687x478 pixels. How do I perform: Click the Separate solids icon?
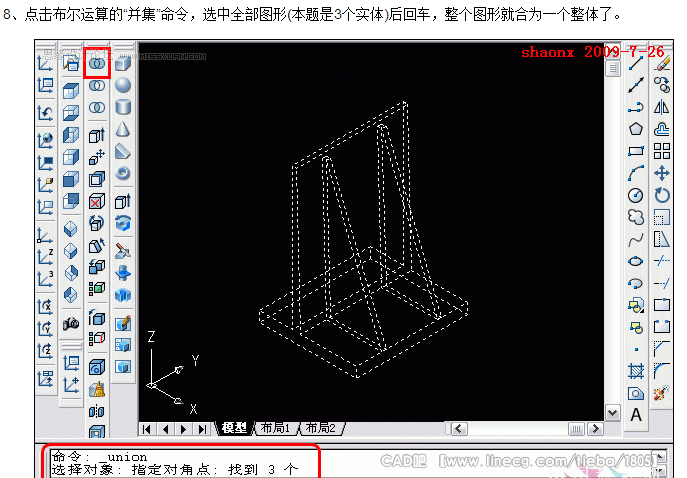click(97, 411)
